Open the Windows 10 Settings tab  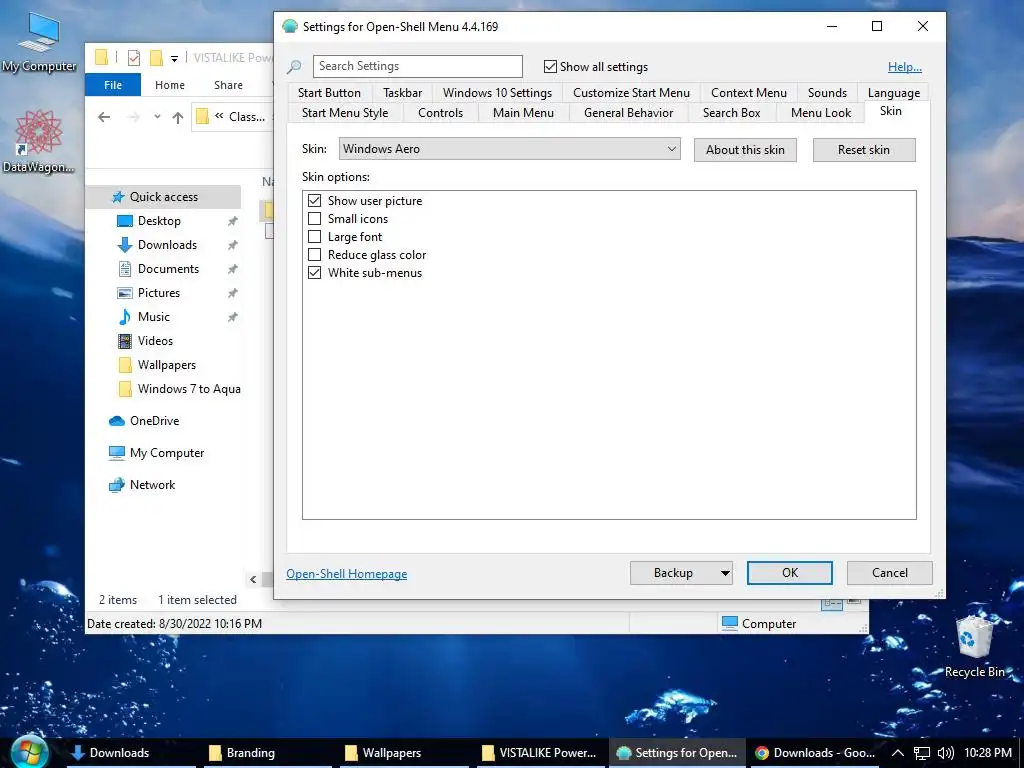(497, 93)
